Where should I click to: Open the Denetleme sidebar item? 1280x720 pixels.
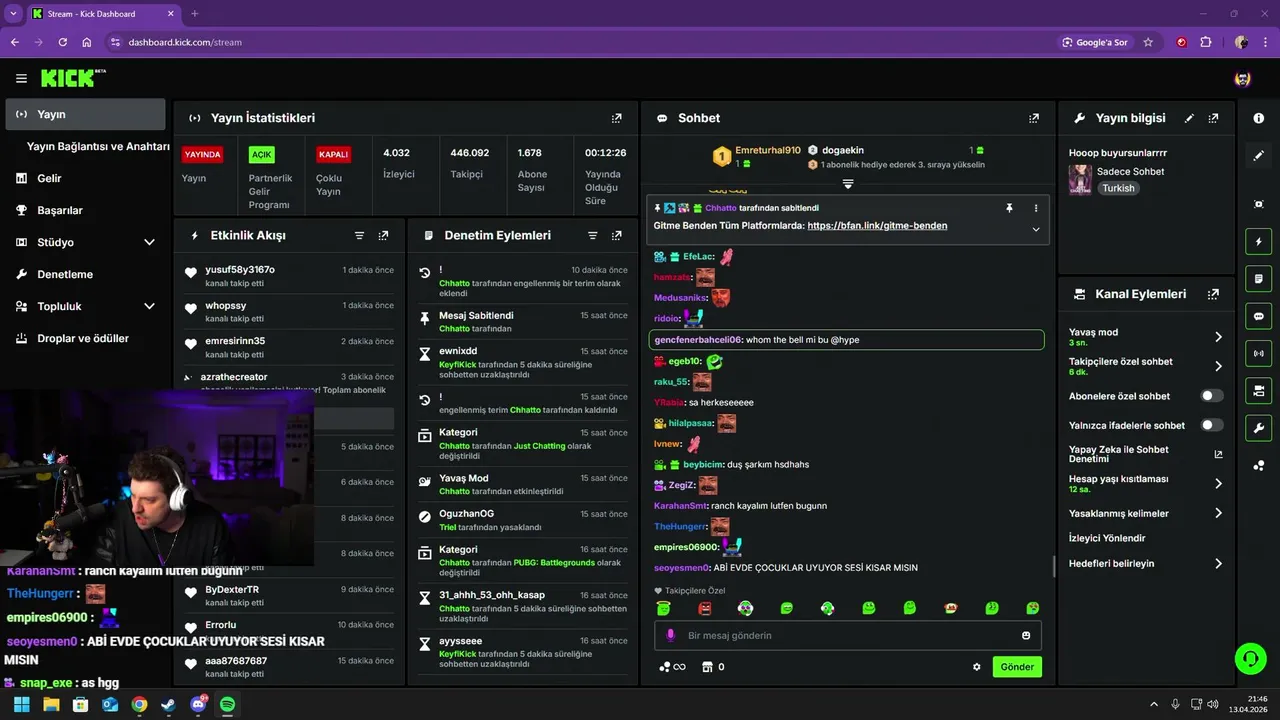[86, 274]
